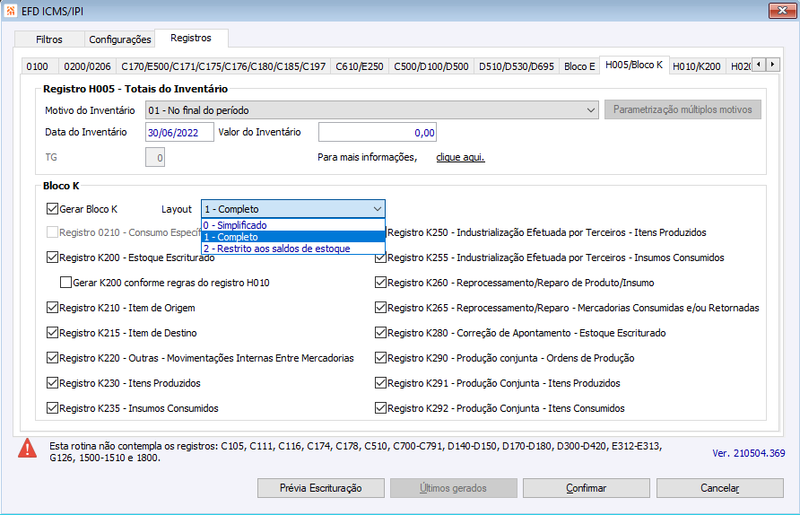
Task: Click the version text Ver. 210504.369
Action: (748, 453)
